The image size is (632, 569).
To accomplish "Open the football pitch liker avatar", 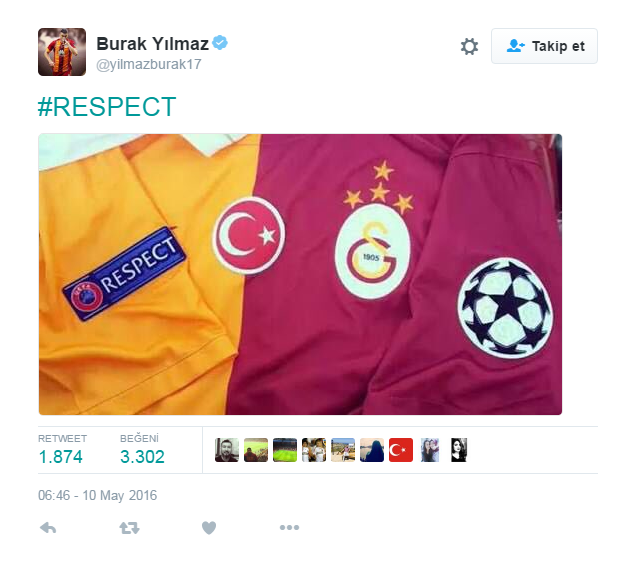I will coord(285,450).
